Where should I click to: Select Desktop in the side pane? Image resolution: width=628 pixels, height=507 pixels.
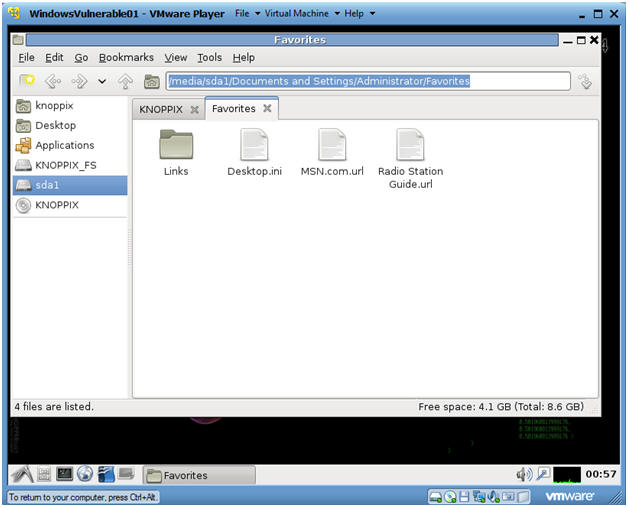pos(70,126)
